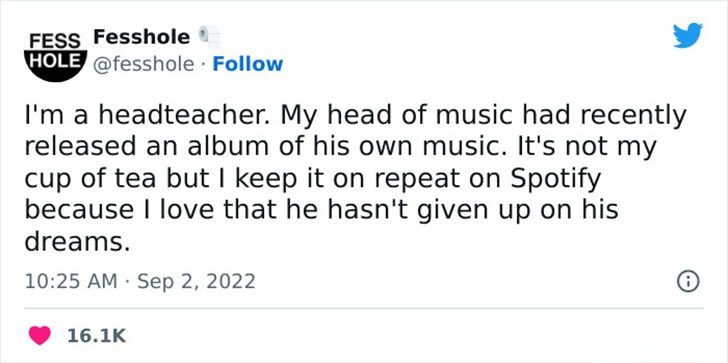The height and width of the screenshot is (363, 728).
Task: Click the Twitter bird logo
Action: coord(688,35)
